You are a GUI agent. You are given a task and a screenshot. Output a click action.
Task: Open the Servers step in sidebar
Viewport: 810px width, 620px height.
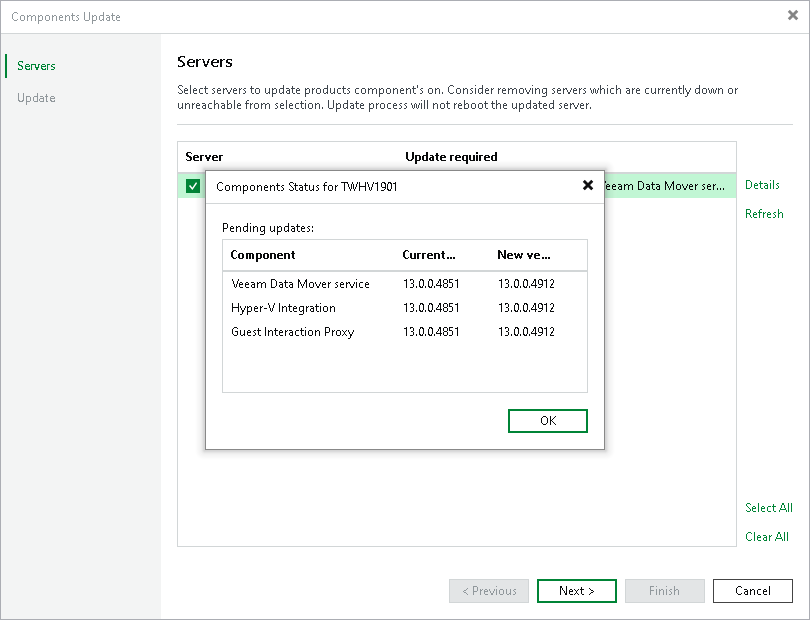pos(36,66)
